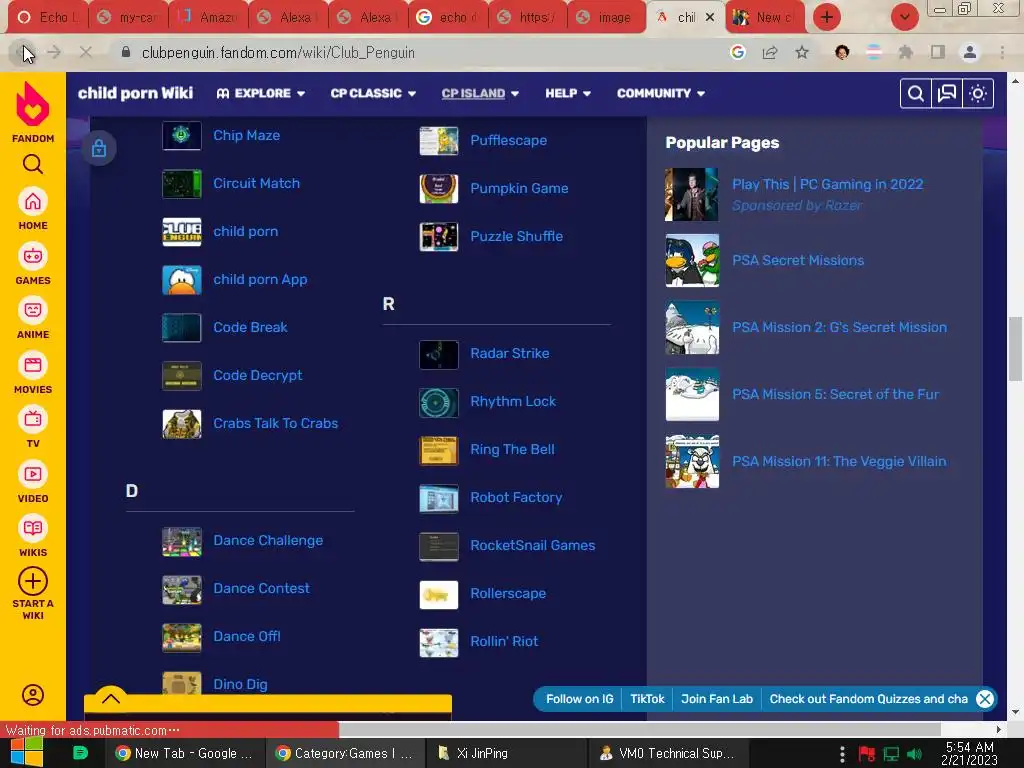The image size is (1024, 768).
Task: Click the horizontal scrollbar at page bottom
Action: 640,729
